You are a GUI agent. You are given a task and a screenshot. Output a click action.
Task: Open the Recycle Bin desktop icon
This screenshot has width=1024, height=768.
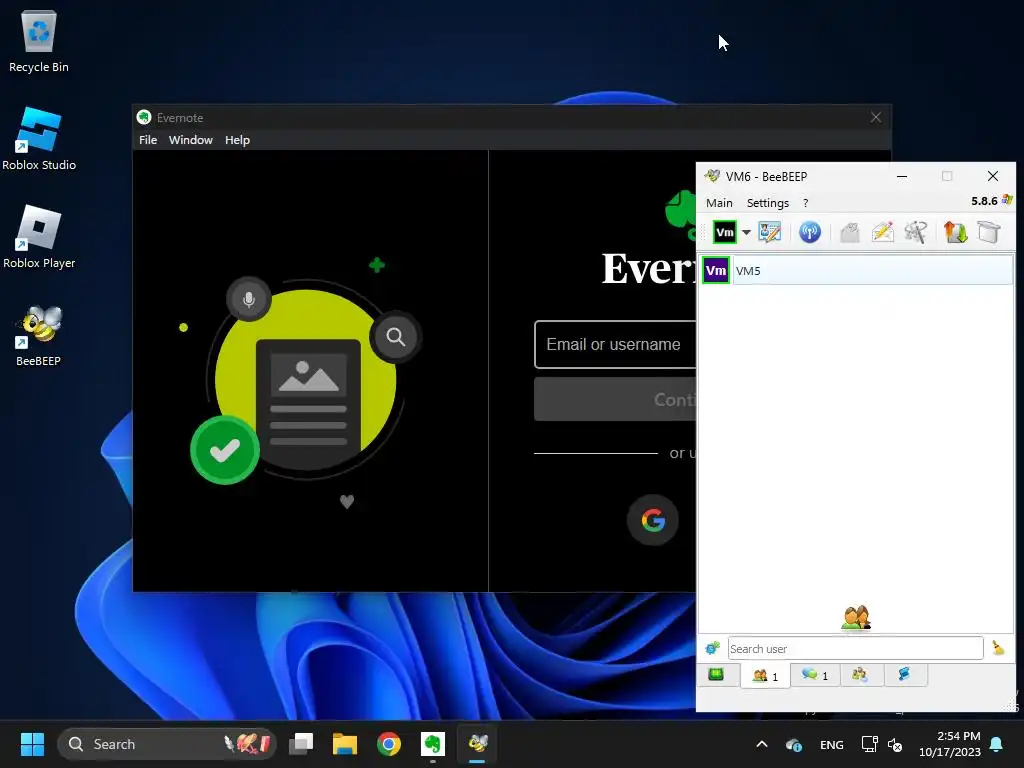[39, 42]
